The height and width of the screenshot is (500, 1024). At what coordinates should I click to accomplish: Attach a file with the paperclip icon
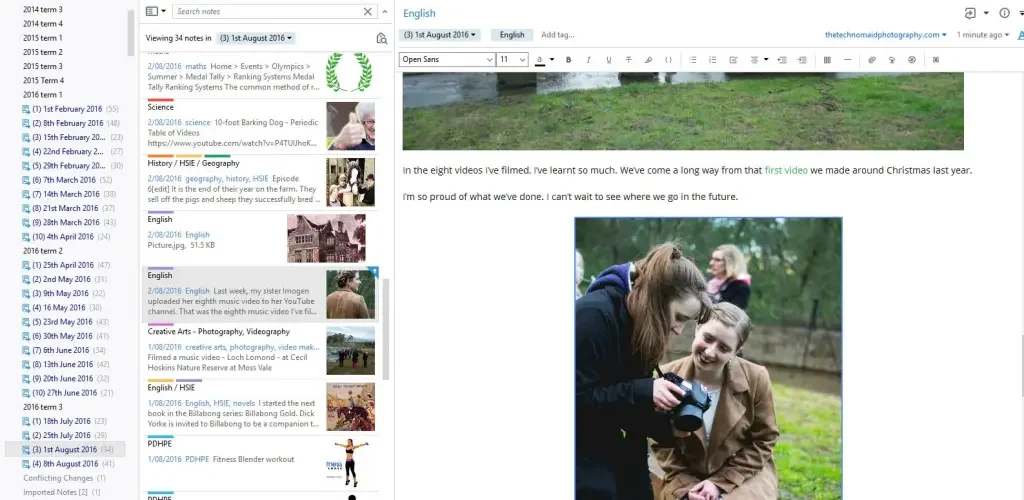click(x=872, y=59)
